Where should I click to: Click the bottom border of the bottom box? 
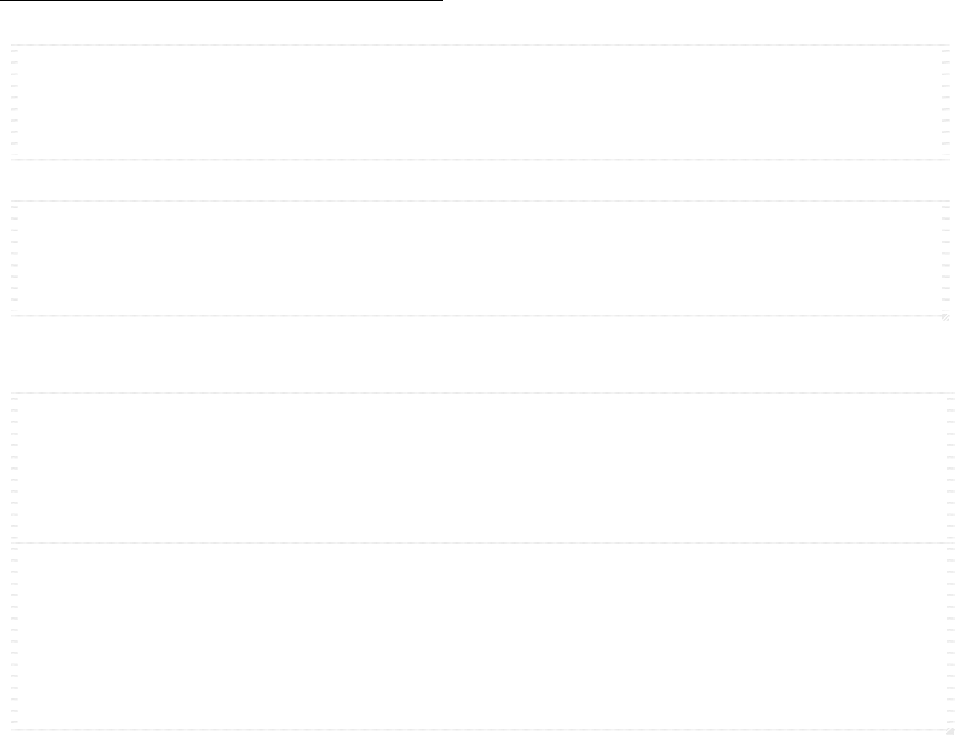tap(482, 730)
